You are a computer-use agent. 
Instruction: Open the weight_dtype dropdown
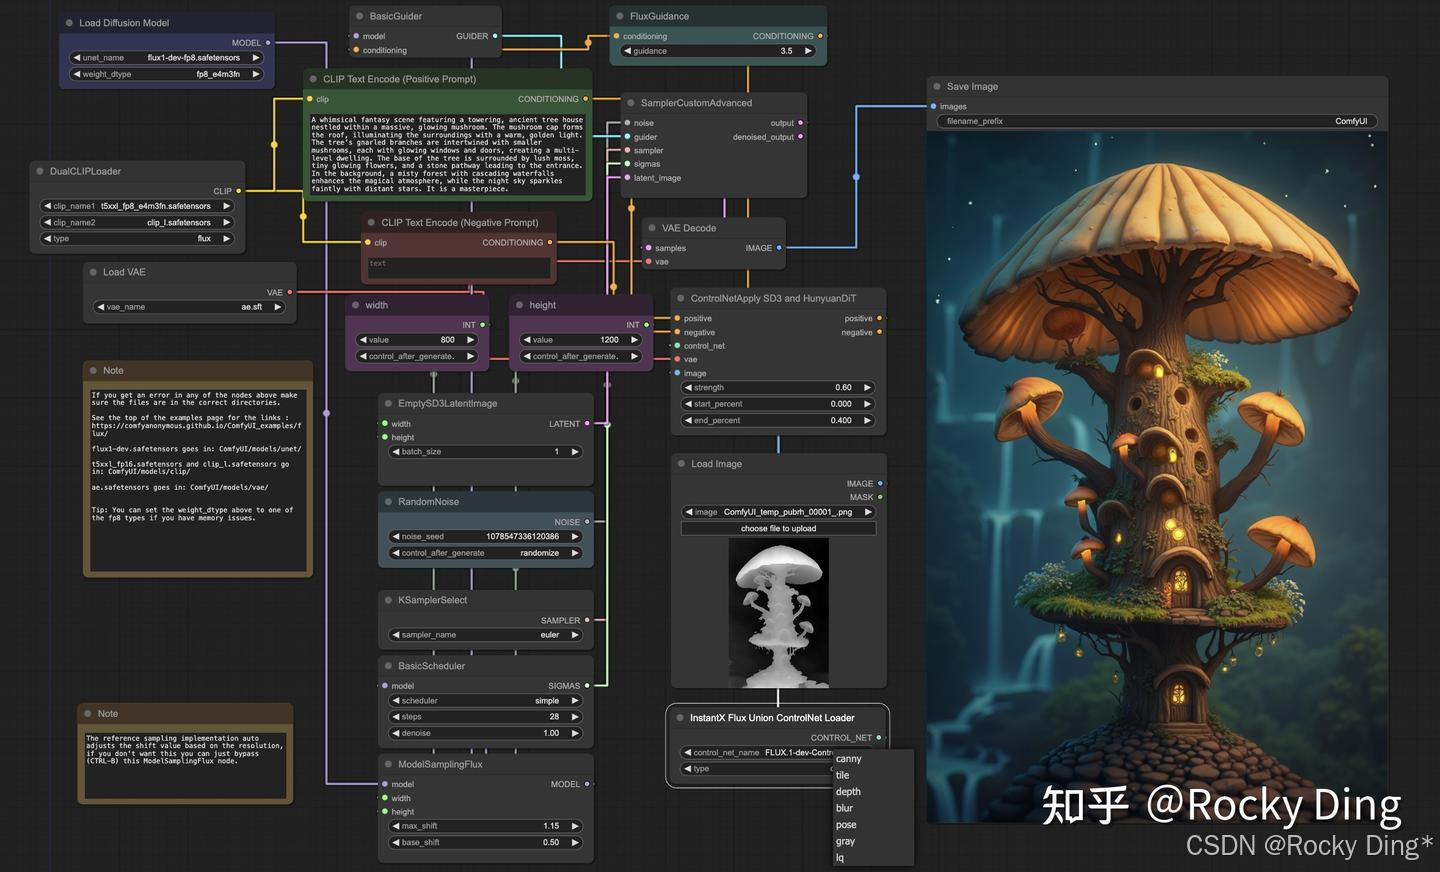(x=166, y=74)
